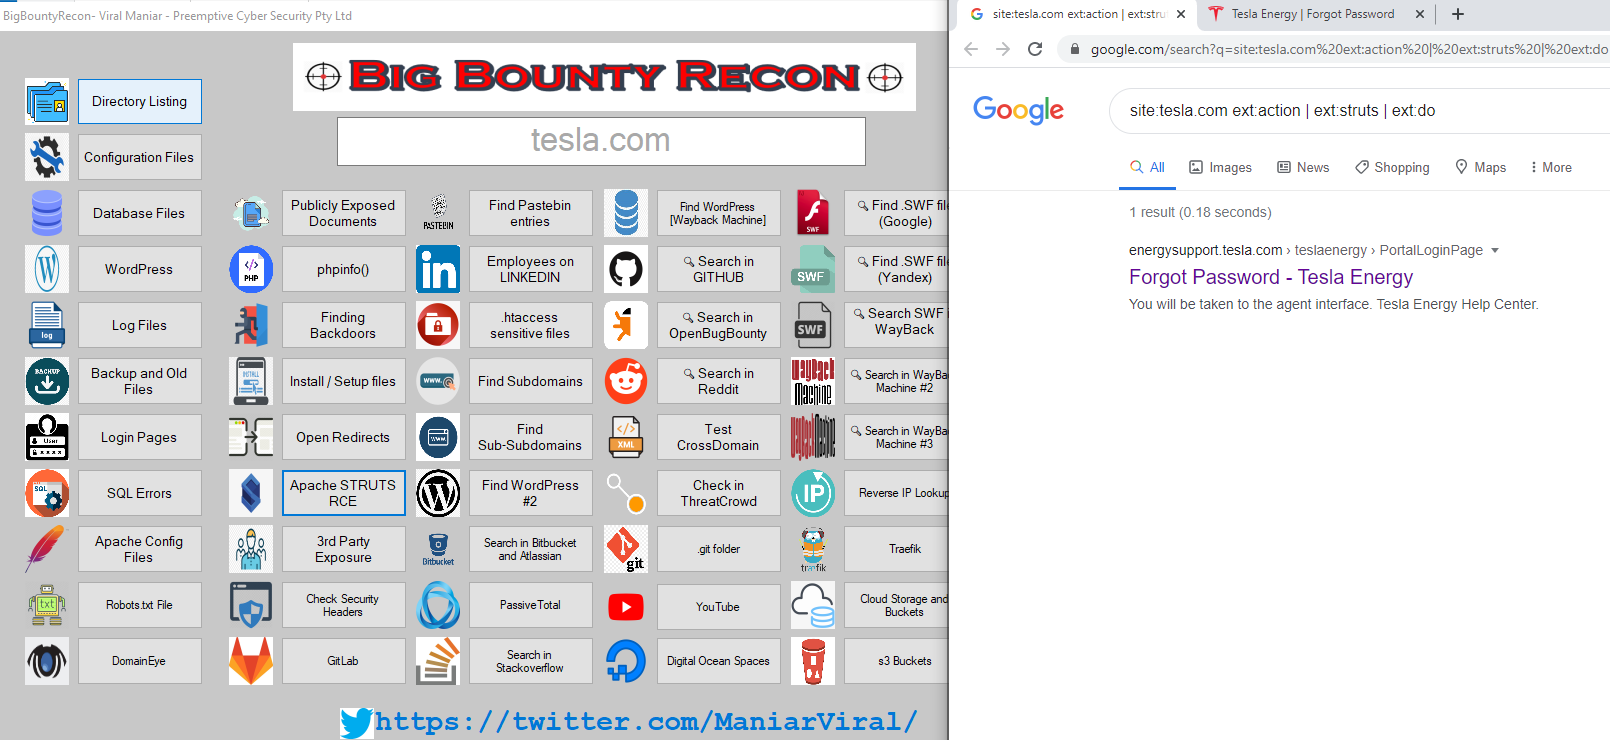This screenshot has width=1610, height=740.
Task: Expand the Google result URL dropdown arrow
Action: click(x=1495, y=251)
